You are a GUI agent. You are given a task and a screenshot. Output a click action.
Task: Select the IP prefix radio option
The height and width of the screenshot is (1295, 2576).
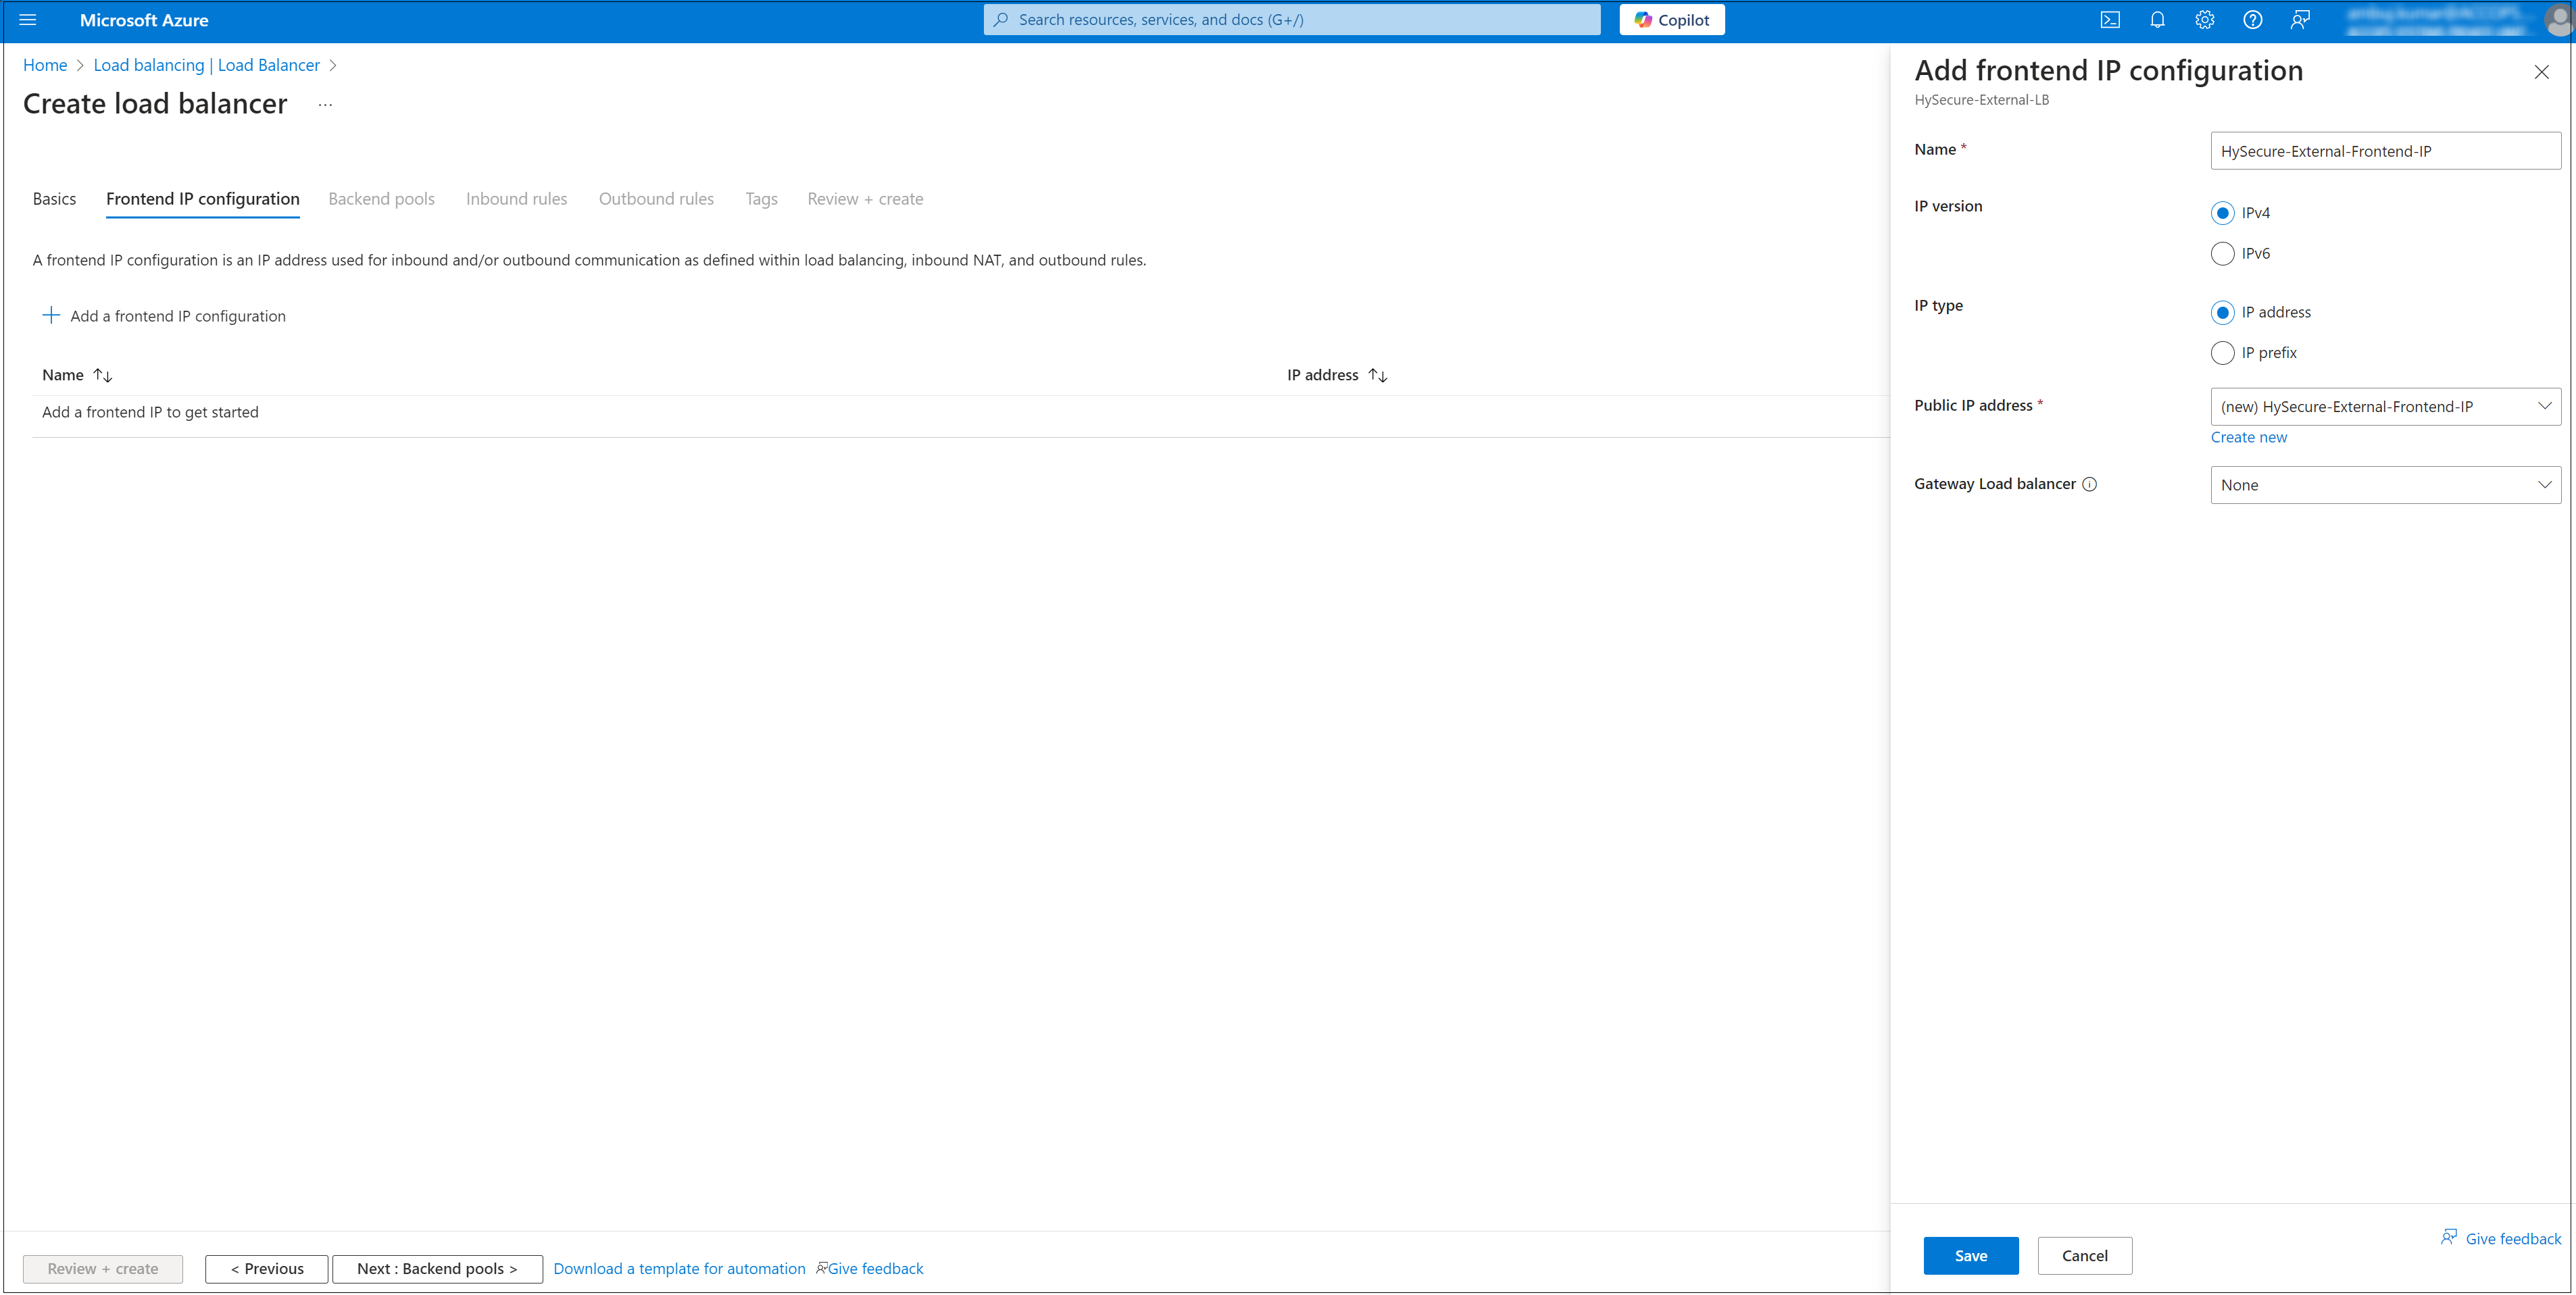pyautogui.click(x=2222, y=353)
